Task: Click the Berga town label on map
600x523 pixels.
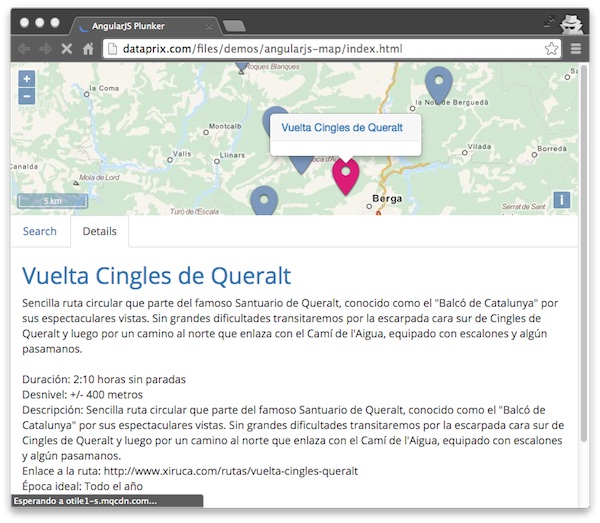Action: (x=387, y=198)
